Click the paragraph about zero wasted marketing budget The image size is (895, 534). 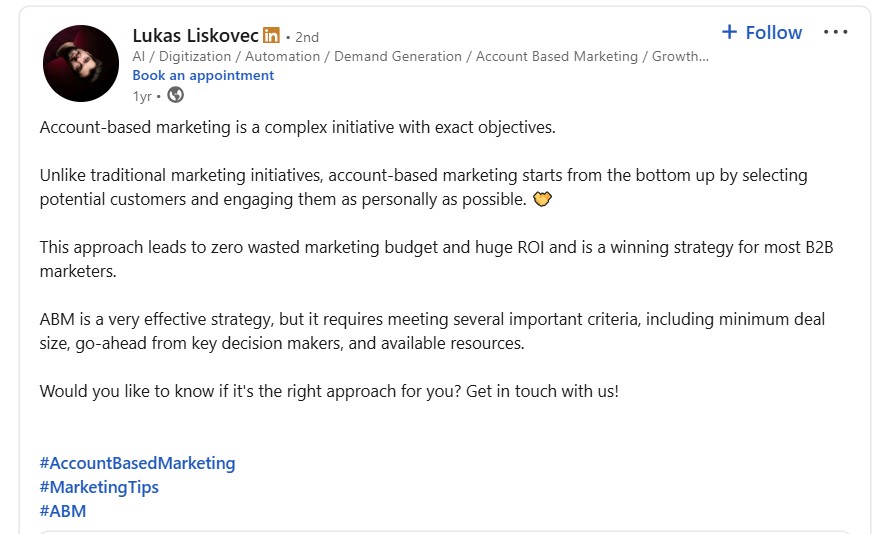436,259
